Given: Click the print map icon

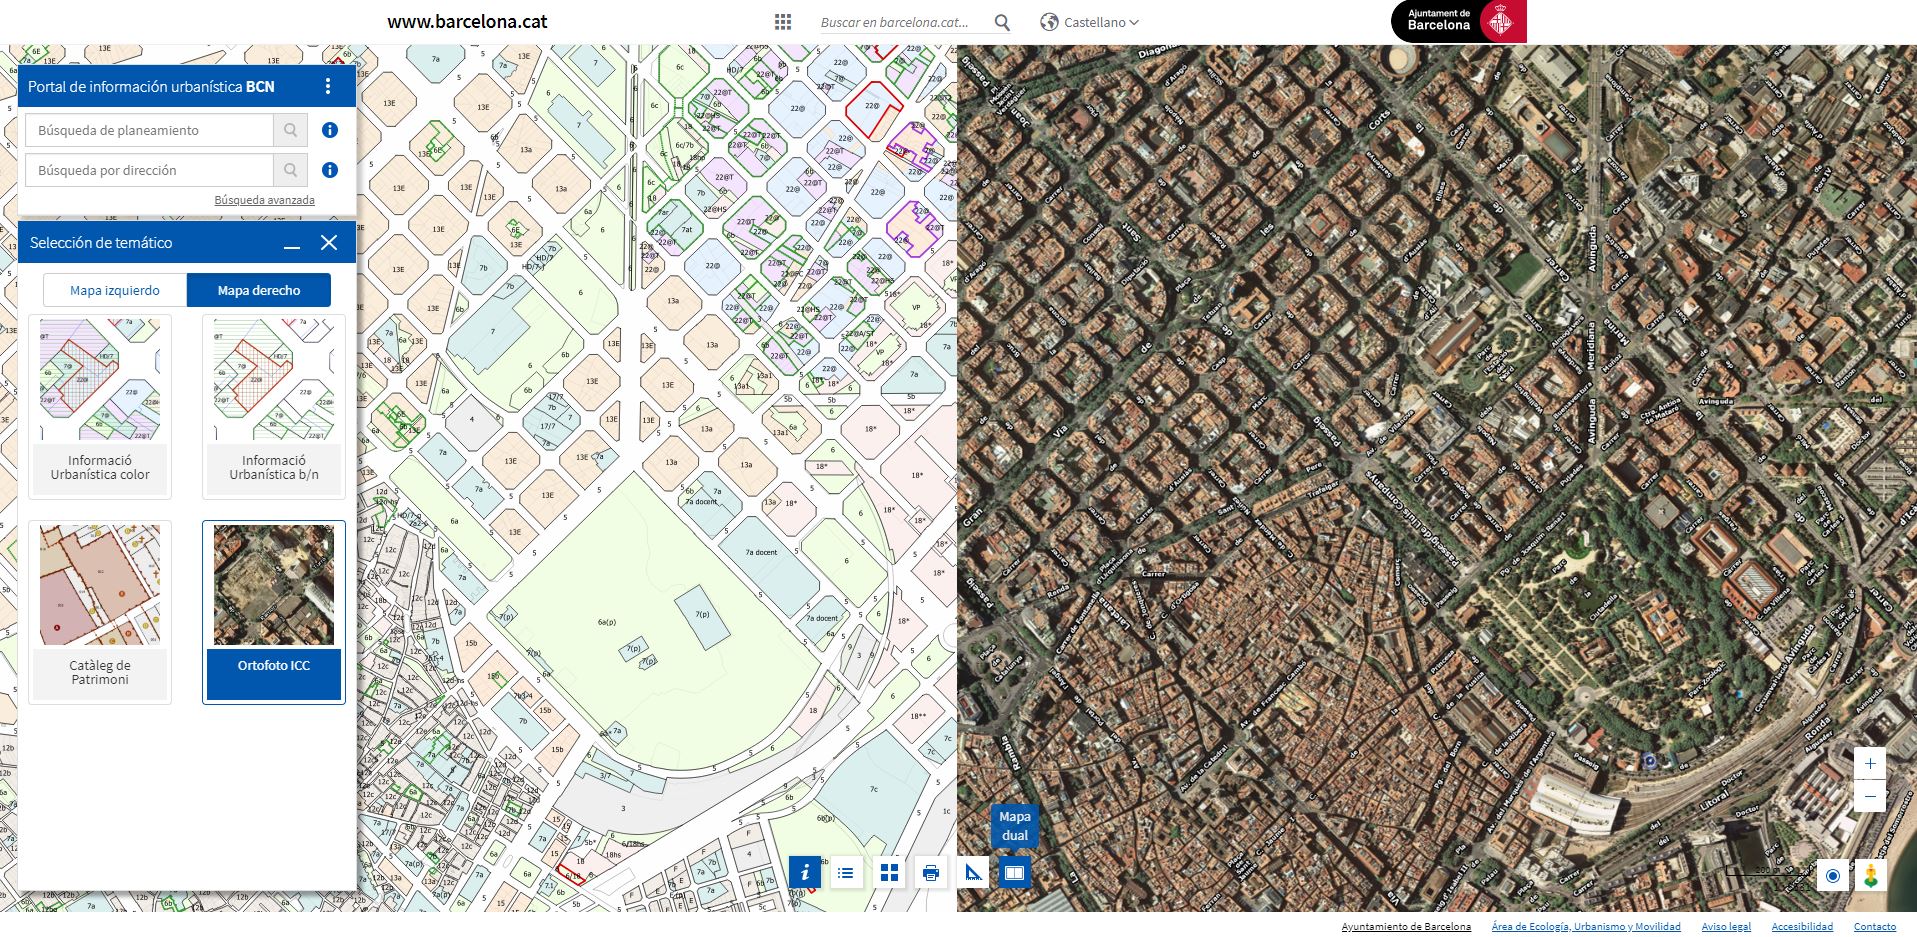Looking at the screenshot, I should click(931, 873).
